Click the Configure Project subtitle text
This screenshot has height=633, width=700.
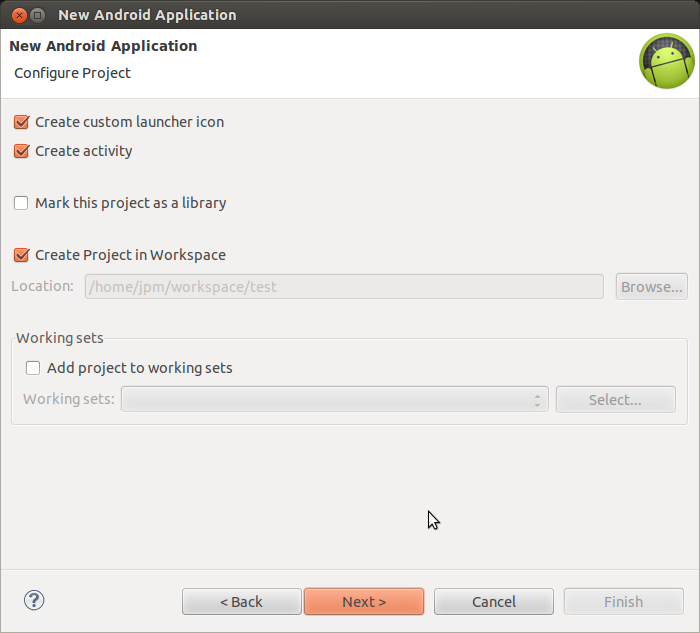click(x=72, y=73)
